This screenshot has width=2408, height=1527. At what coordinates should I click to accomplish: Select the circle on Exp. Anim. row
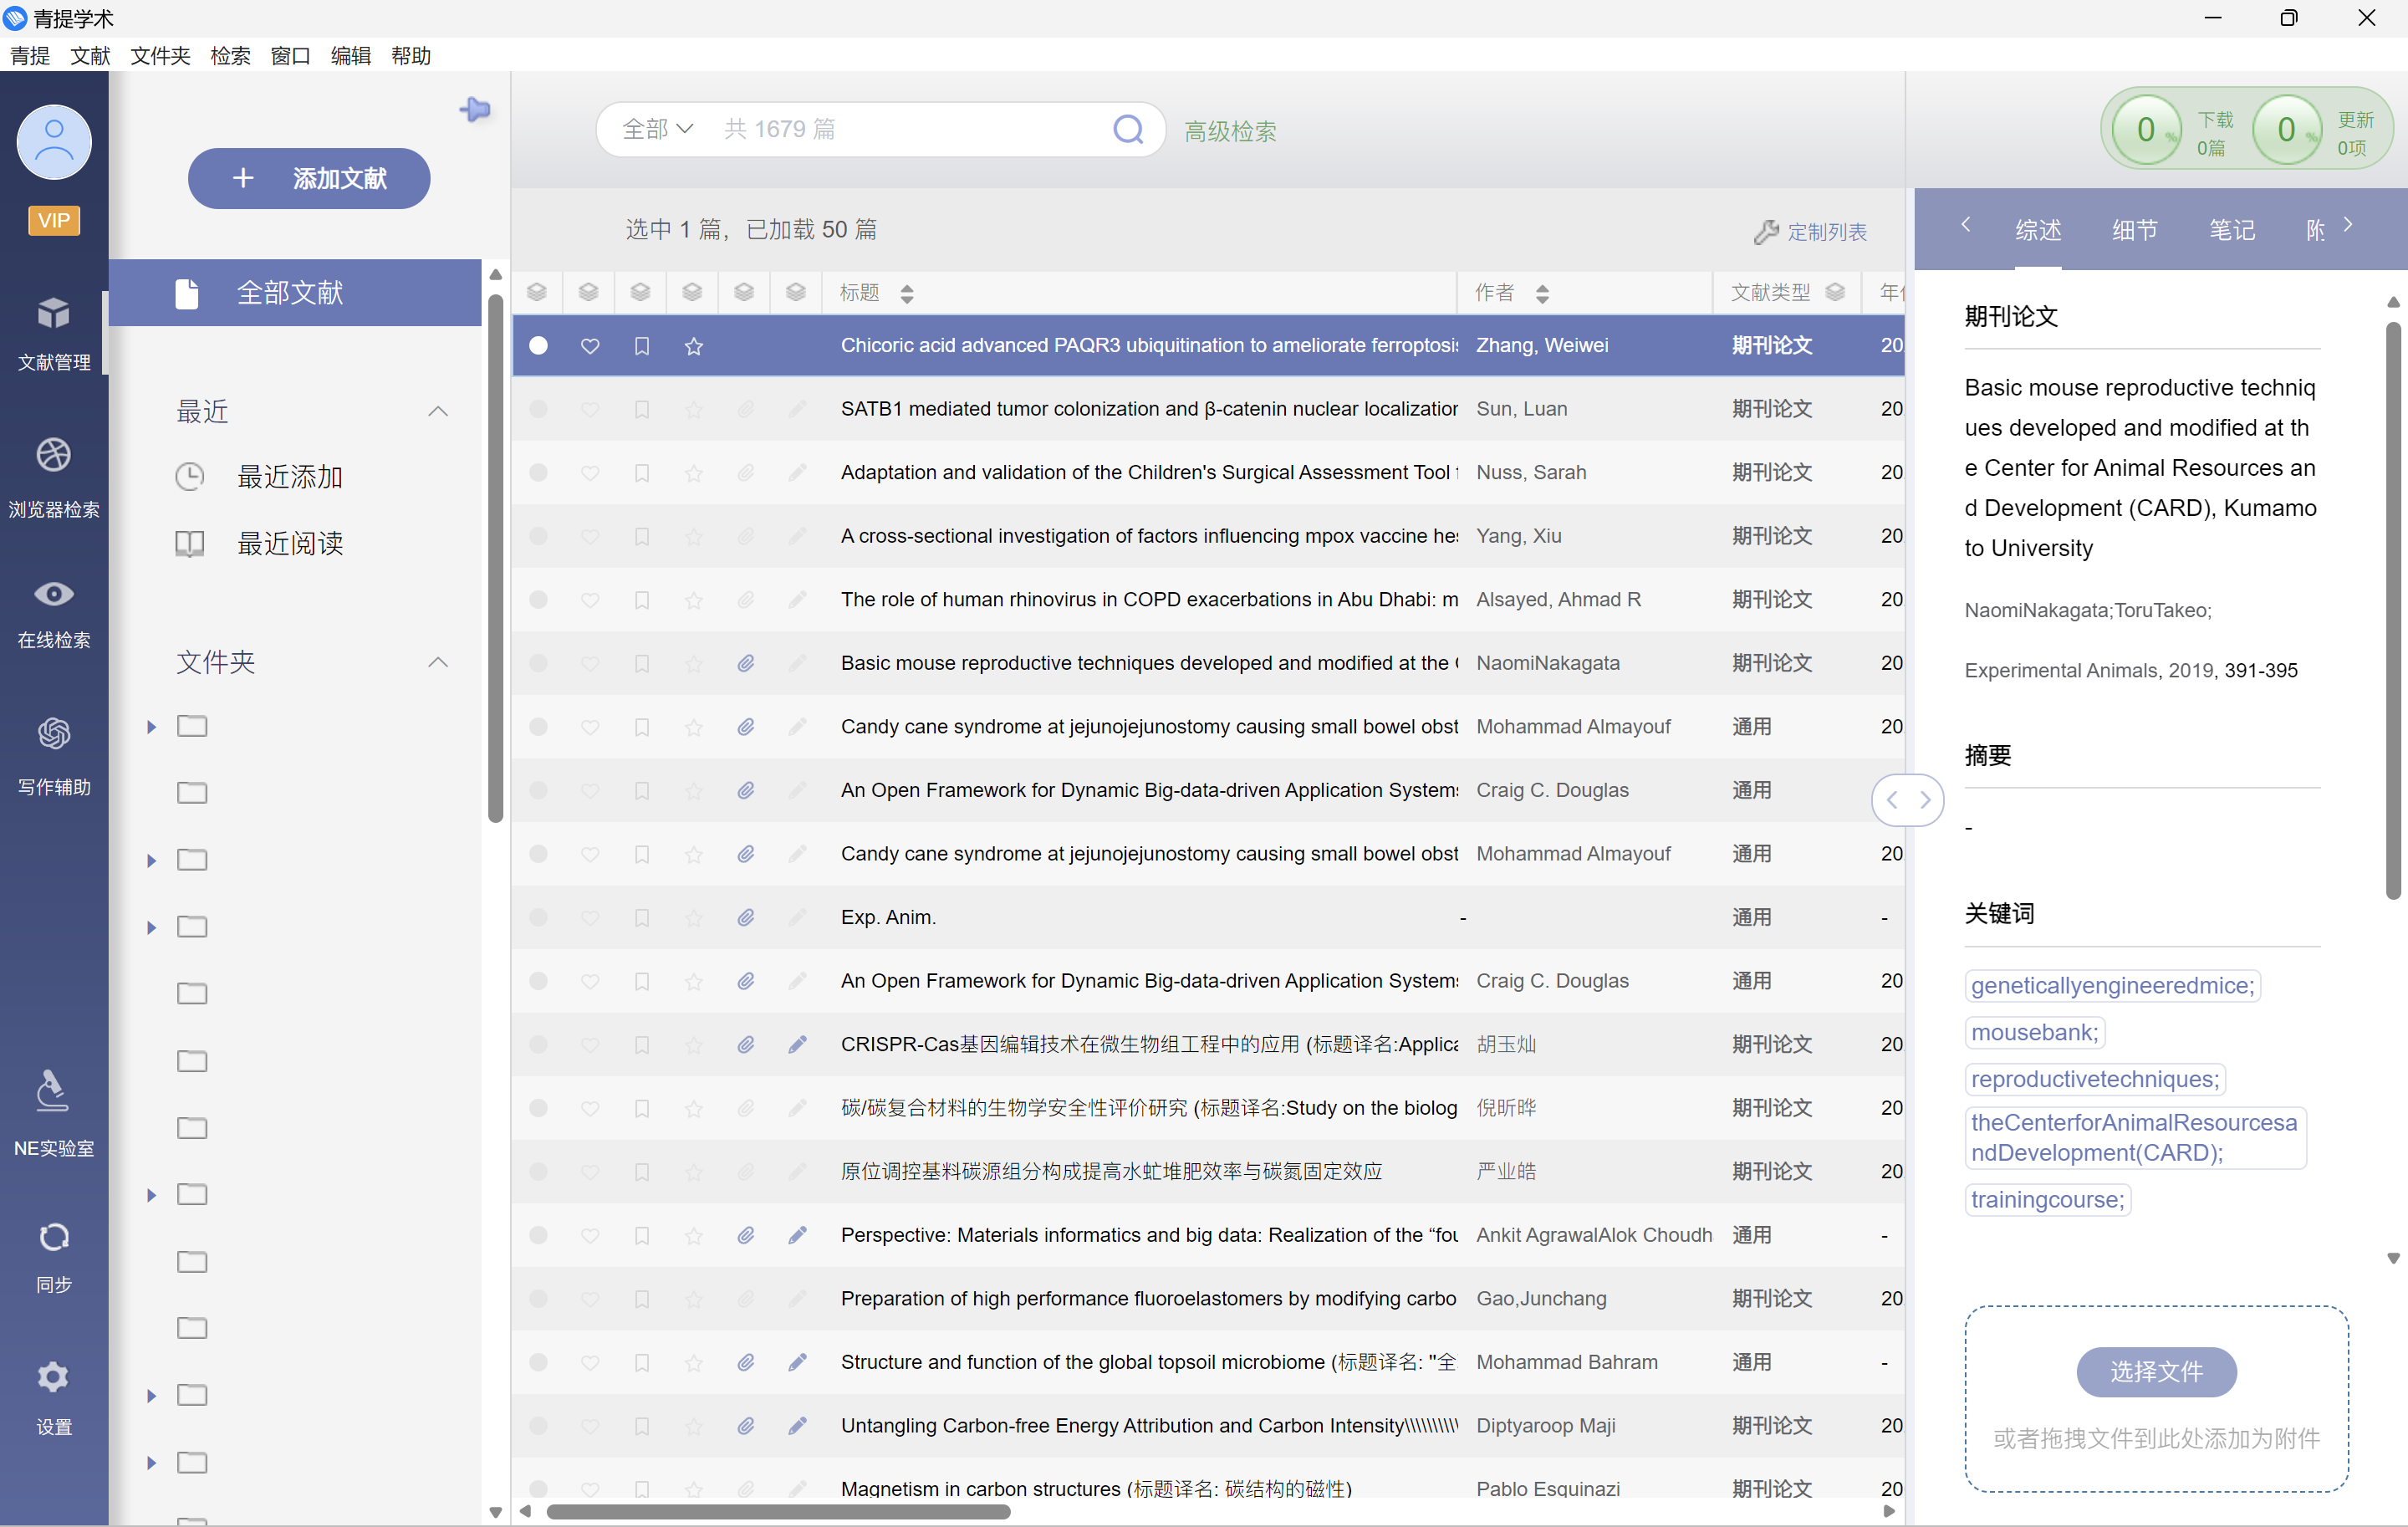[538, 917]
